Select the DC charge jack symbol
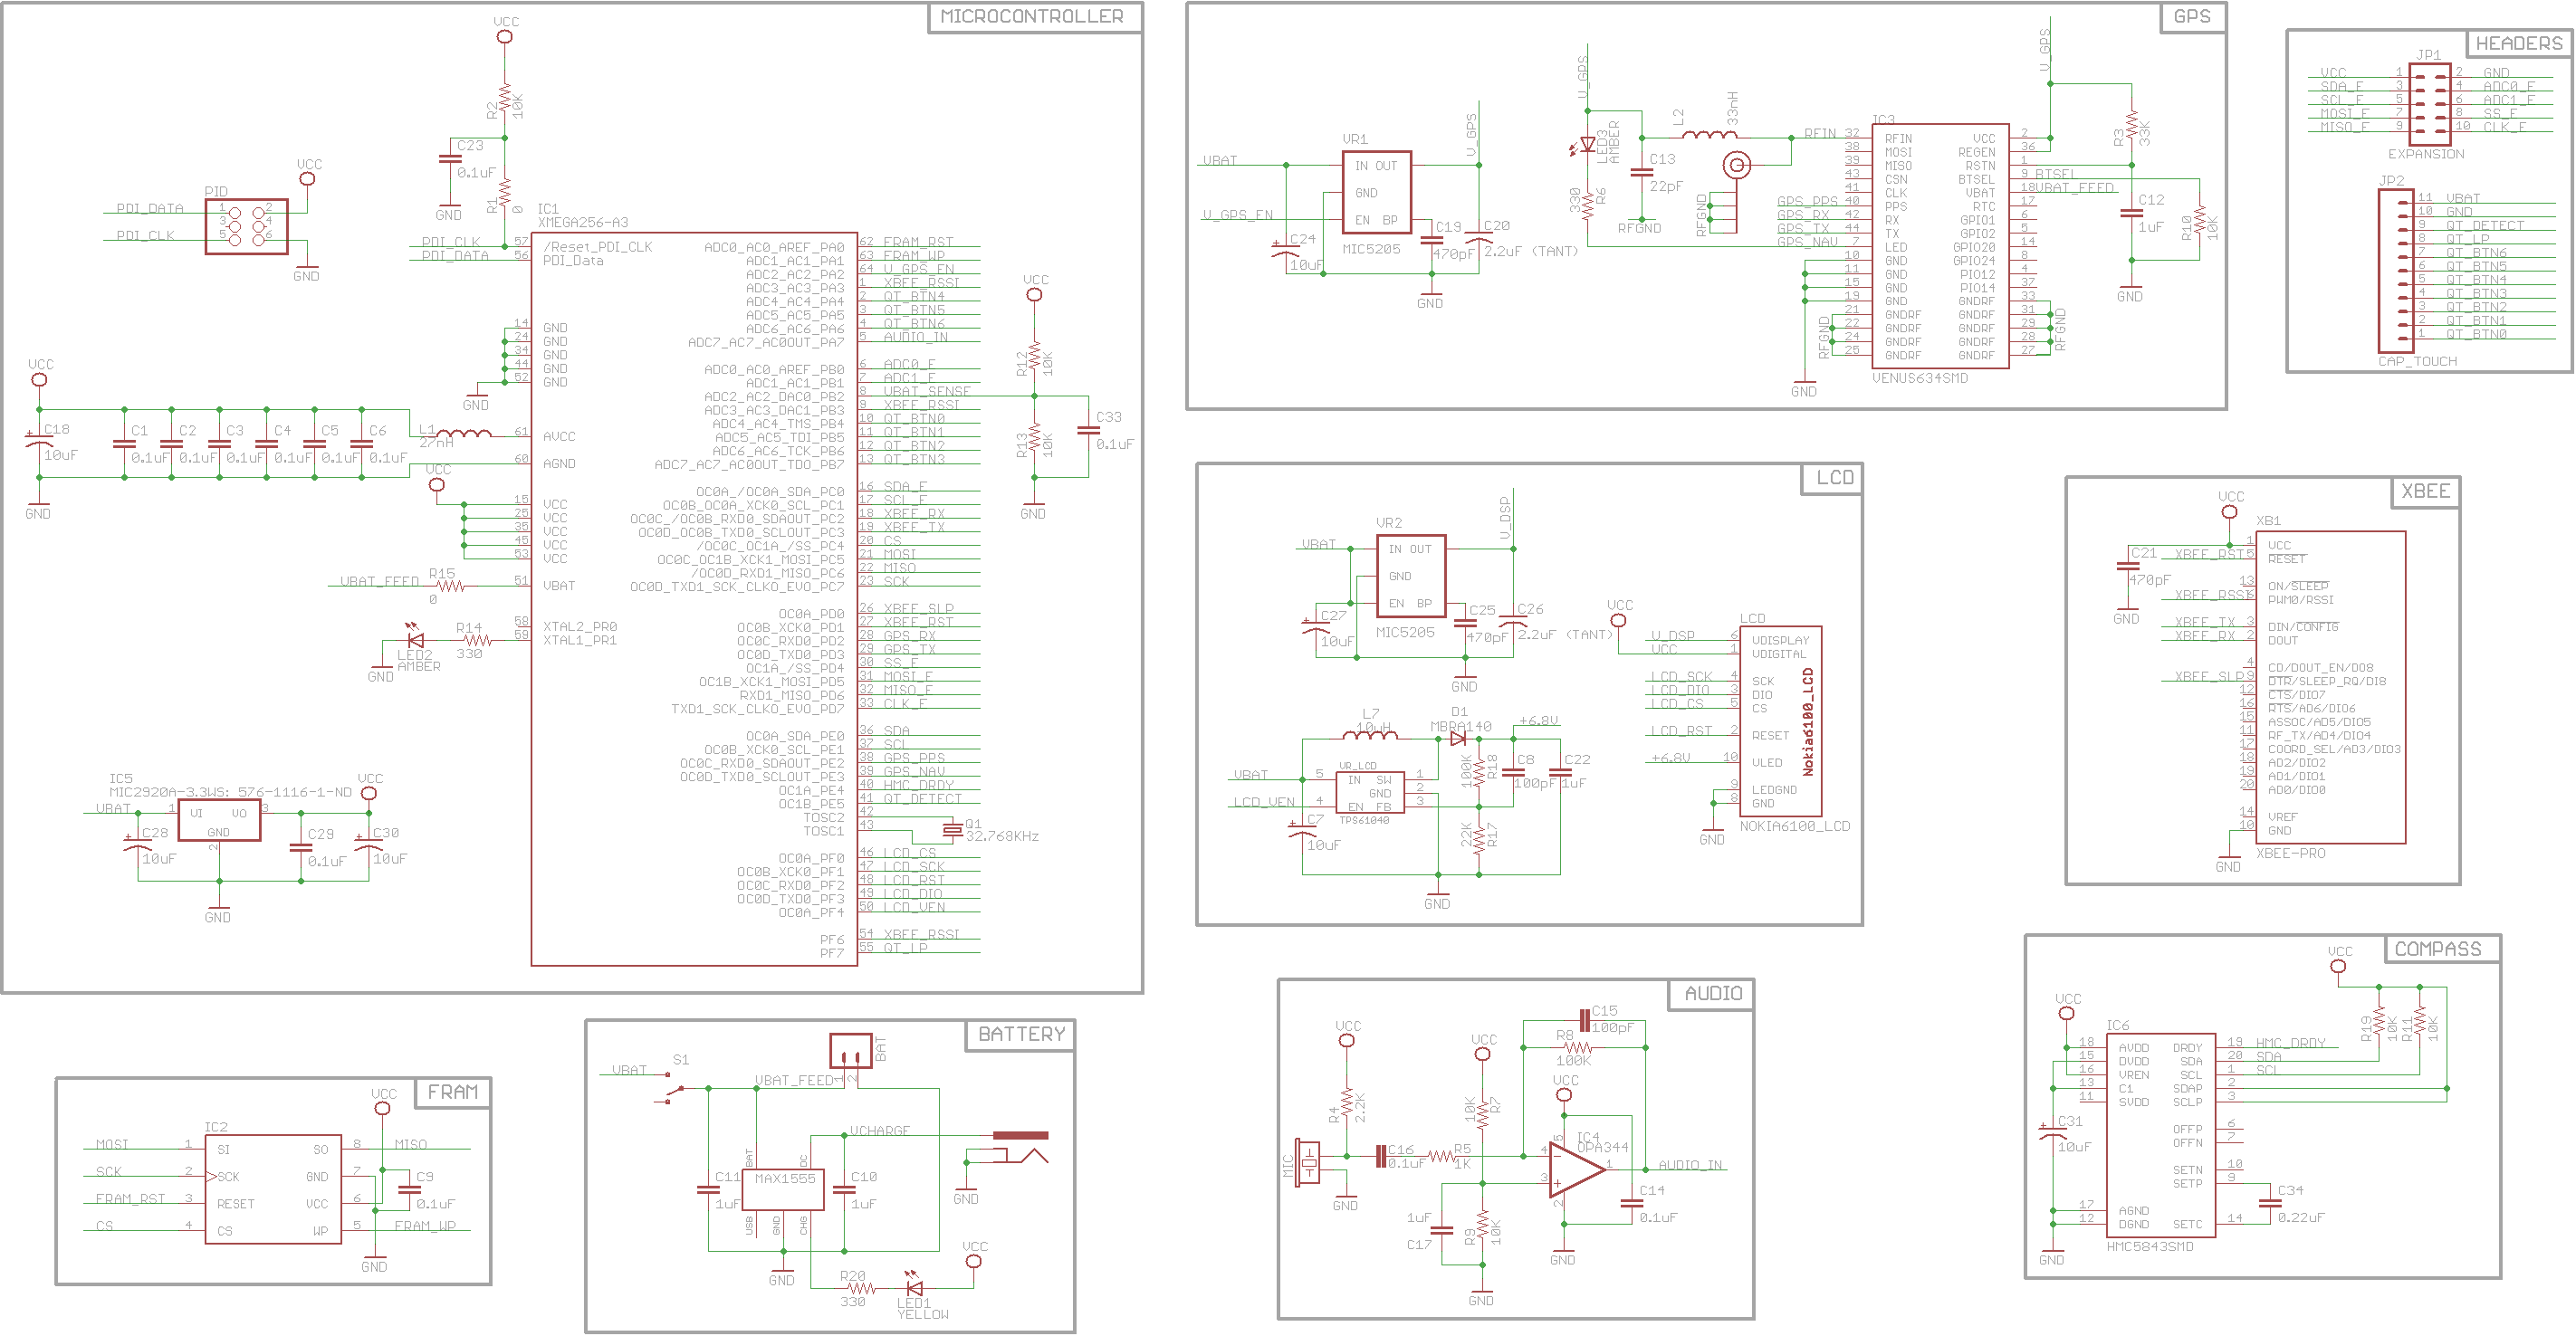The image size is (2576, 1336). coord(1020,1147)
